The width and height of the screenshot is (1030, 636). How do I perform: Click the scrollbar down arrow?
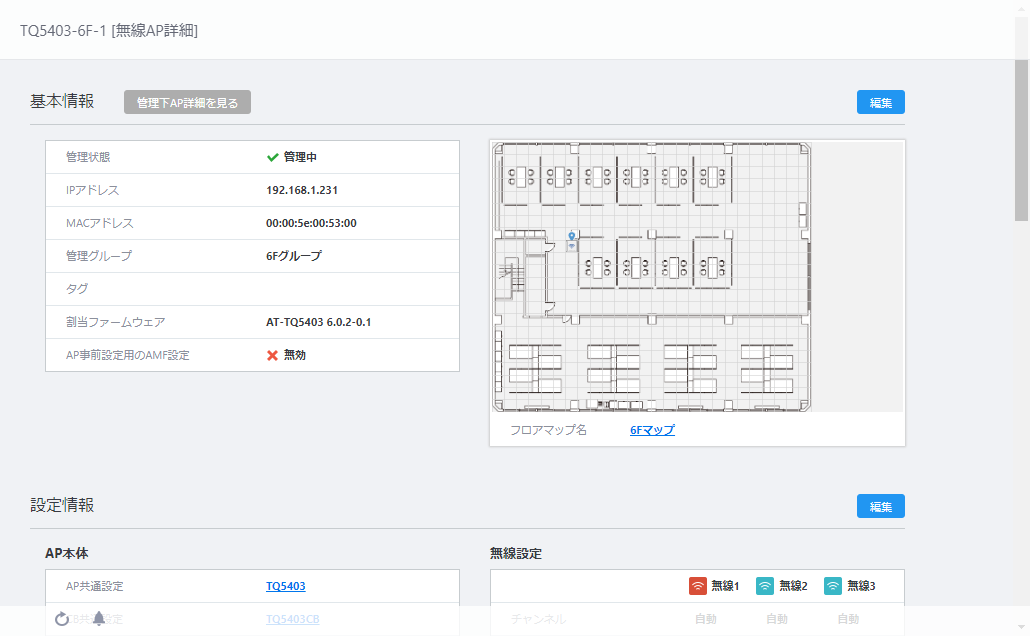pyautogui.click(x=1021, y=627)
